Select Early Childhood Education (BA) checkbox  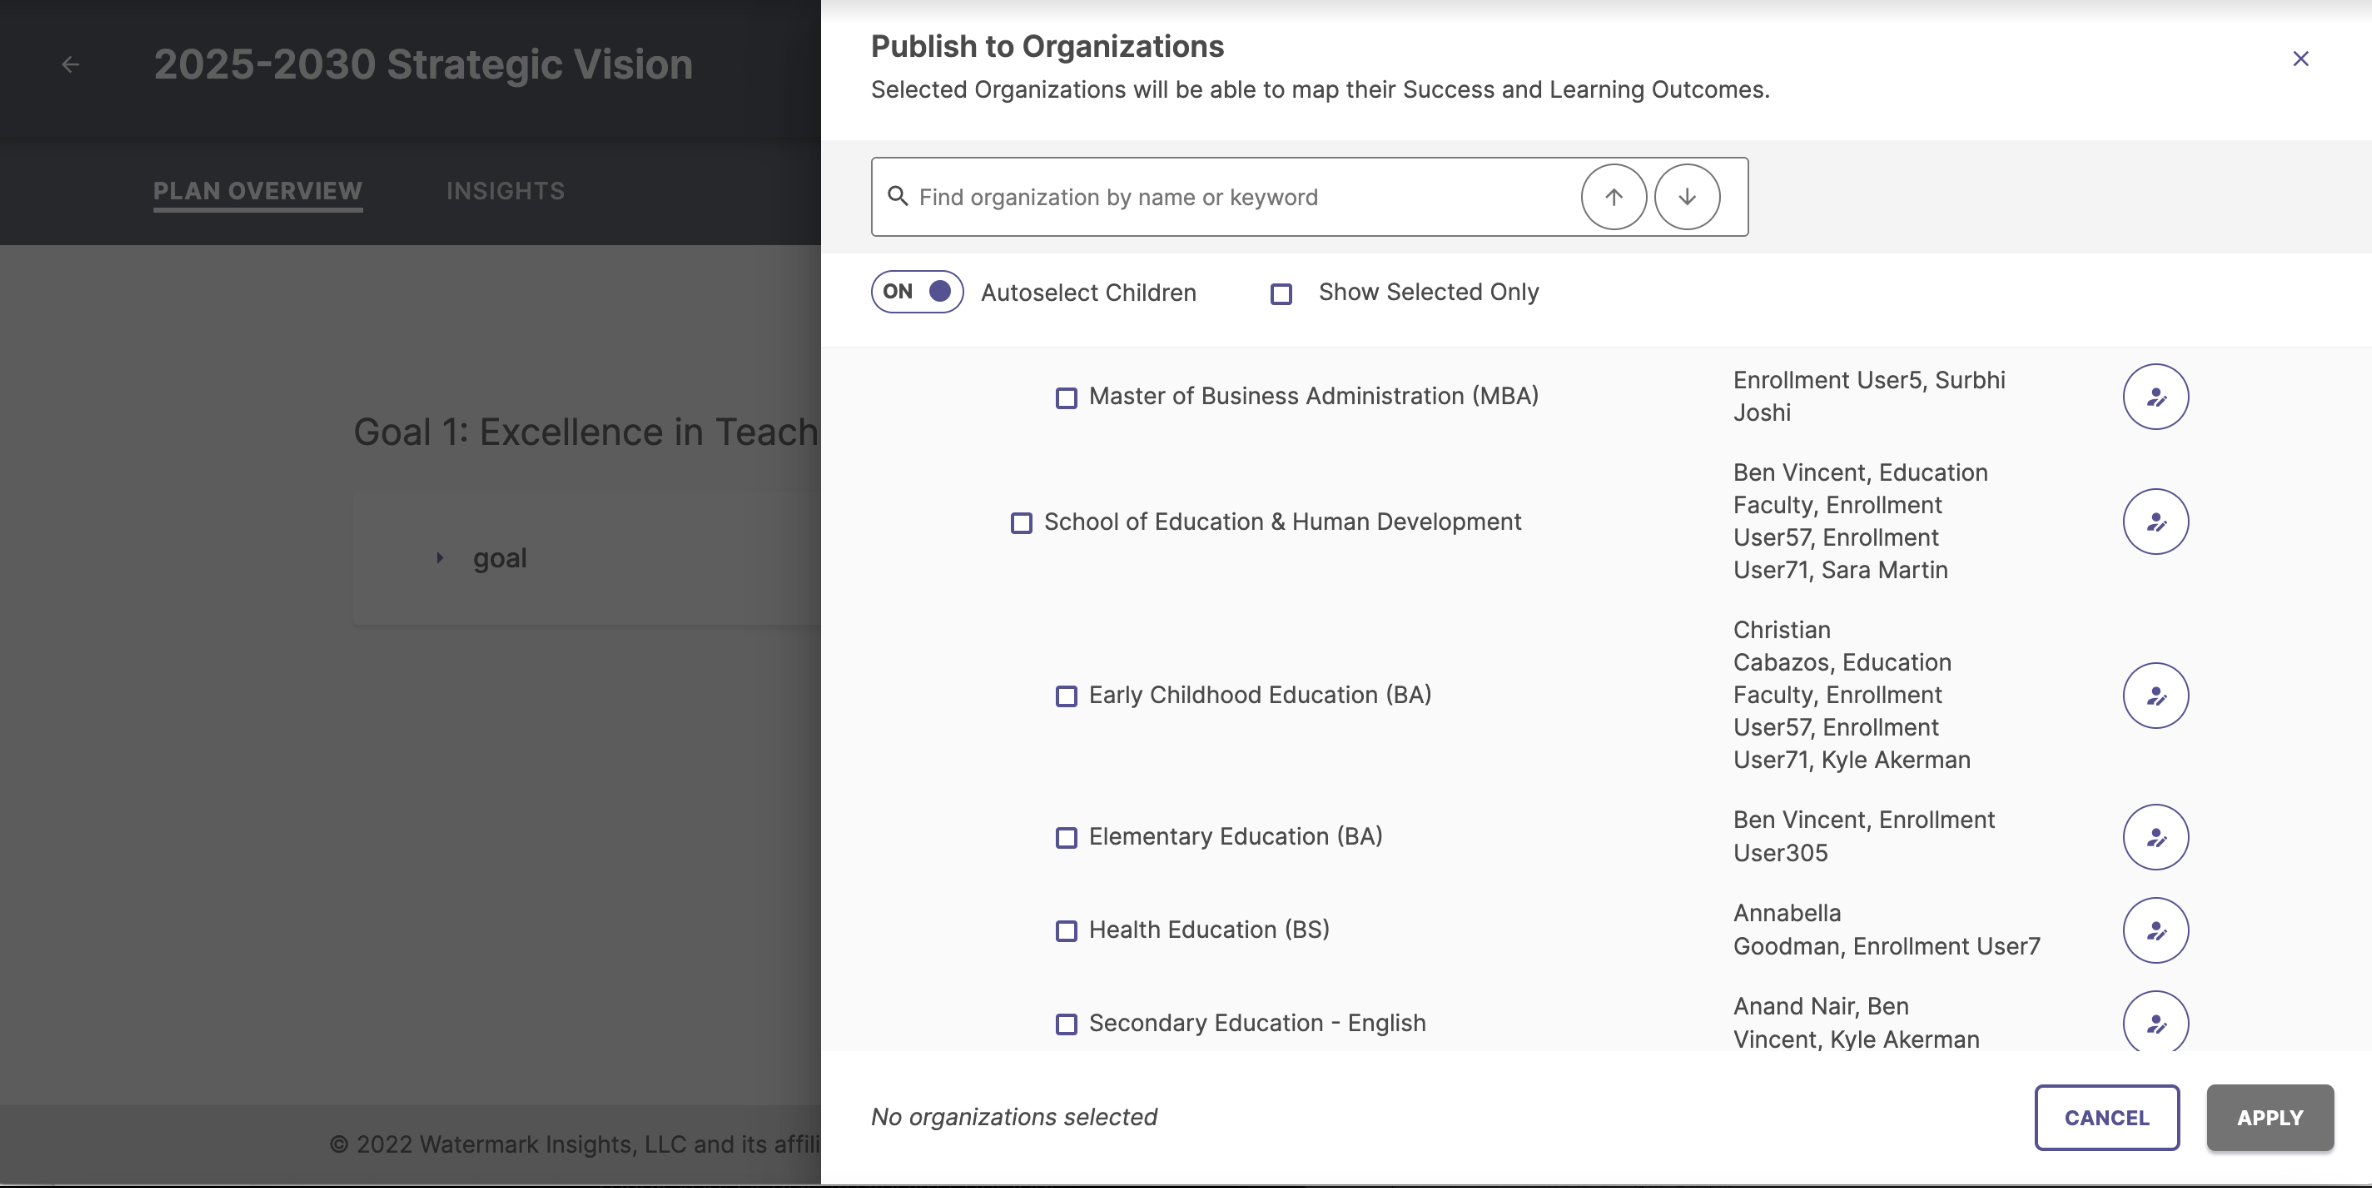click(1067, 696)
